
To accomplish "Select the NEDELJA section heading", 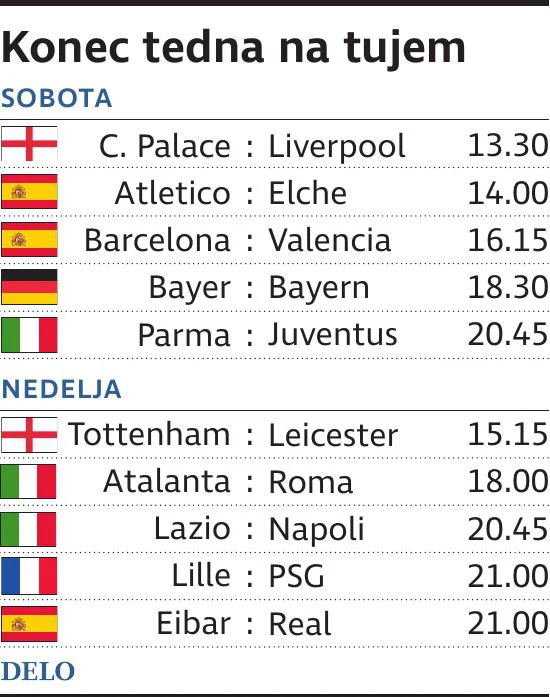I will (61, 389).
